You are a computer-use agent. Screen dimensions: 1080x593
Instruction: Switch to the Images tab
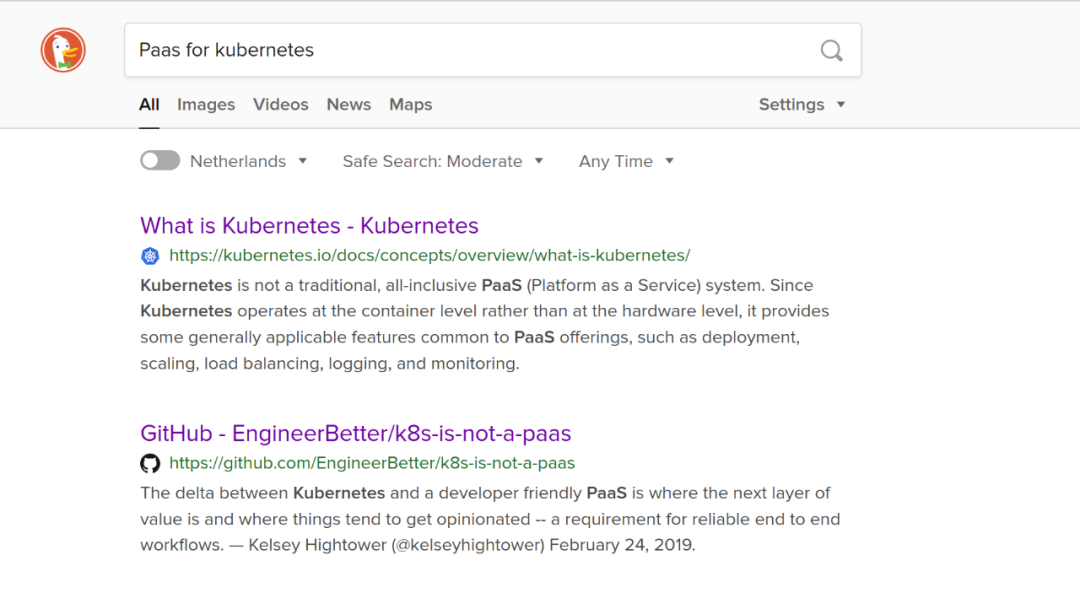point(206,104)
